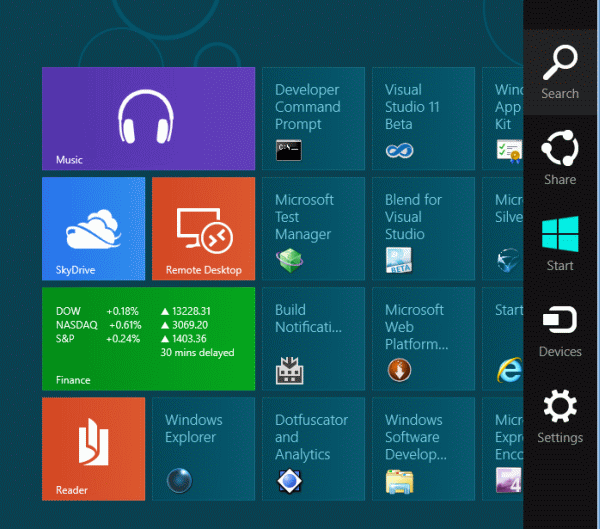Open the Devices charm
This screenshot has height=529, width=600.
tap(560, 330)
